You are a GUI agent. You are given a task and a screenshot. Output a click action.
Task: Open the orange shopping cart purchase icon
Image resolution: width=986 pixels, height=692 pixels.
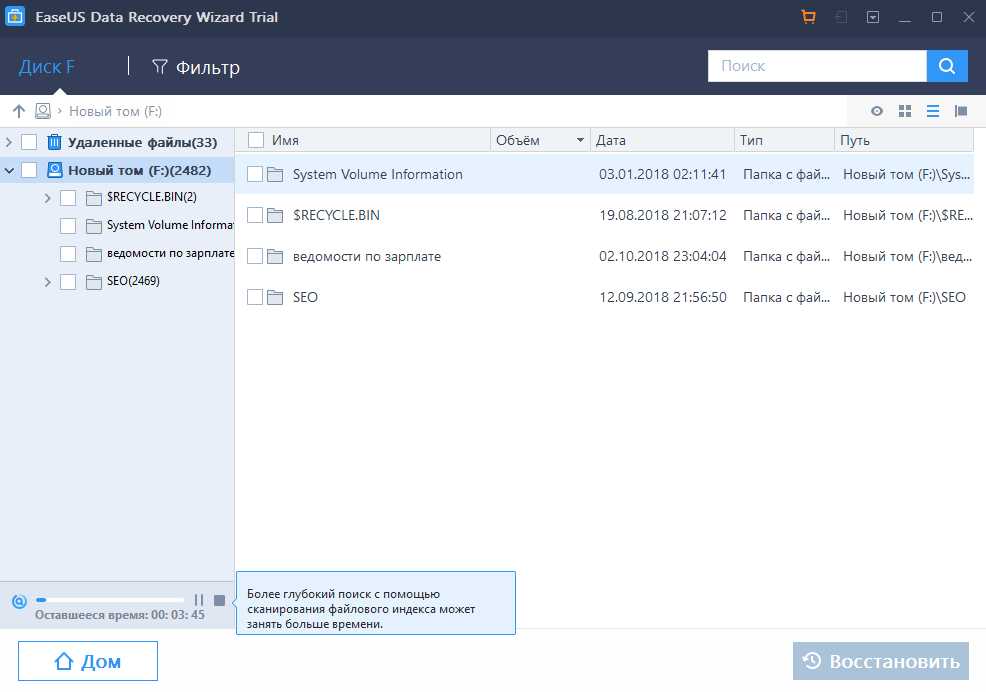[x=808, y=17]
